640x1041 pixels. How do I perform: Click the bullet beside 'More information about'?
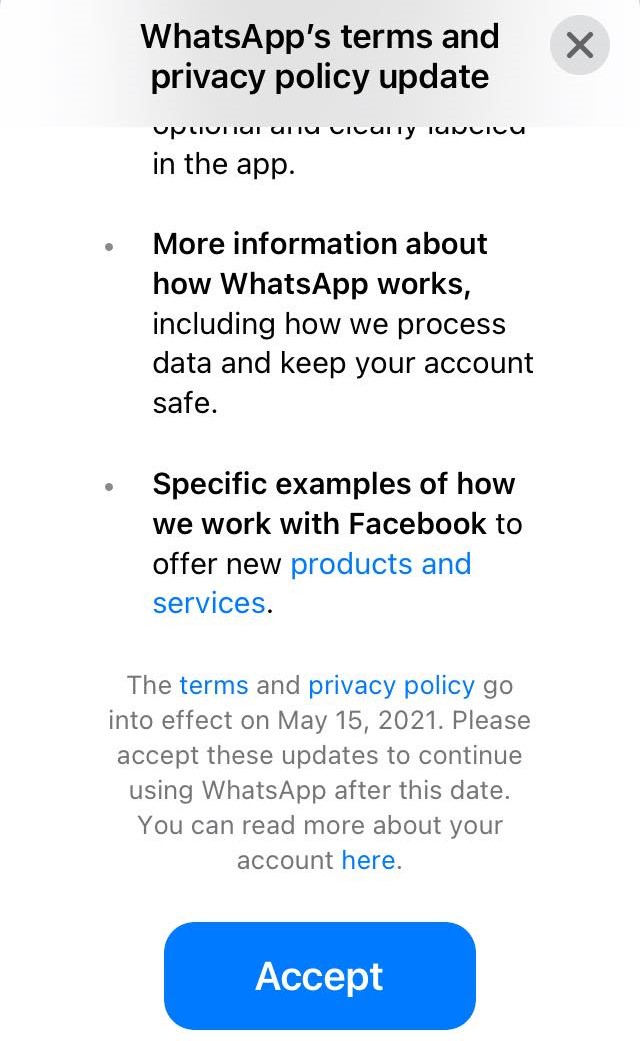pyautogui.click(x=109, y=247)
